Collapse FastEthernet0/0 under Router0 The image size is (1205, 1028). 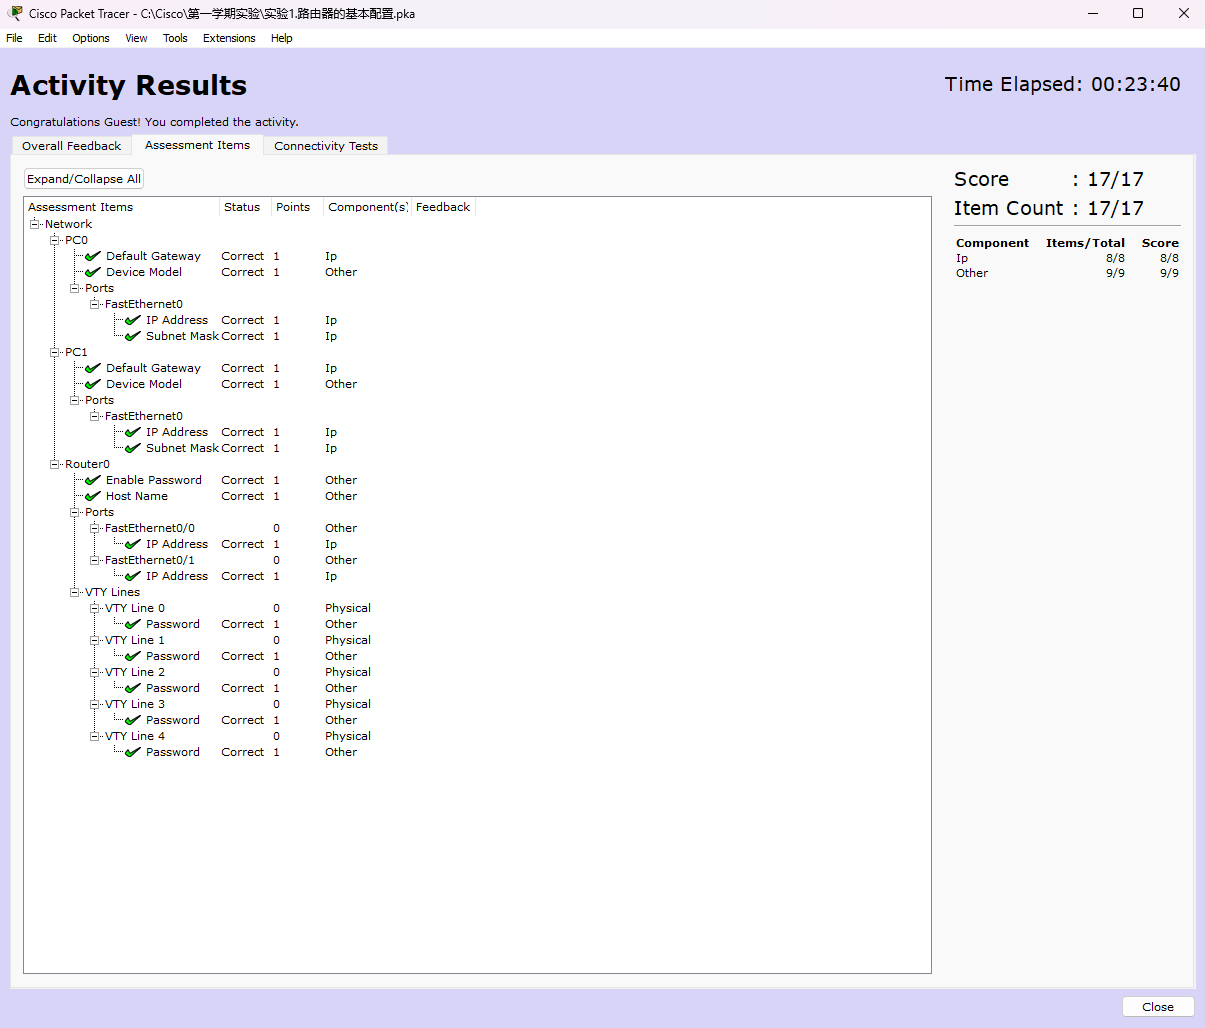coord(95,528)
